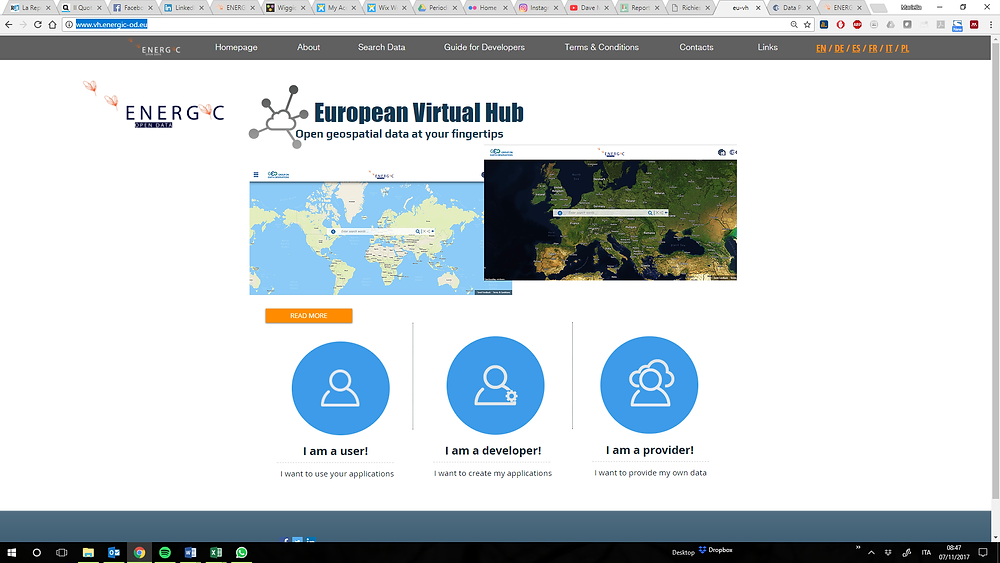Screen dimensions: 1000x563
Task: Switch site language to IT
Action: click(x=889, y=48)
